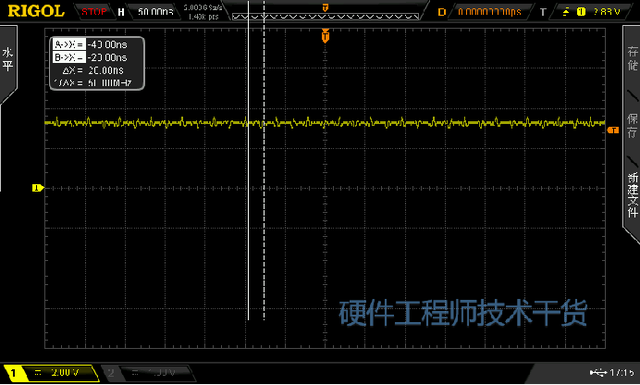Toggle channel 1 with its yellow tab

(51, 373)
